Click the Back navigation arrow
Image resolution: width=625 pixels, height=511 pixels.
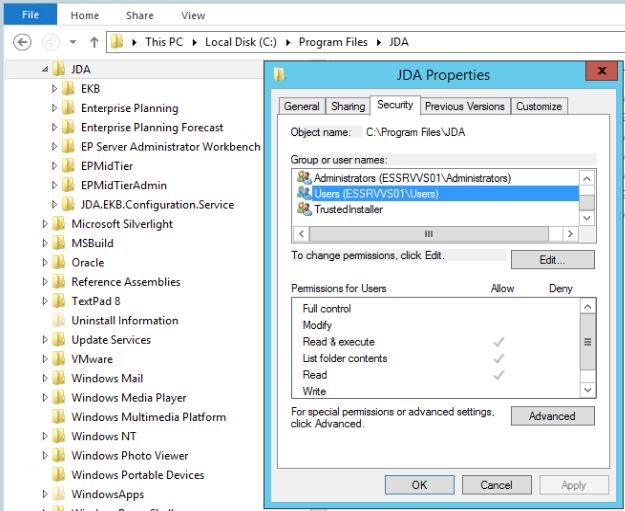coord(22,42)
